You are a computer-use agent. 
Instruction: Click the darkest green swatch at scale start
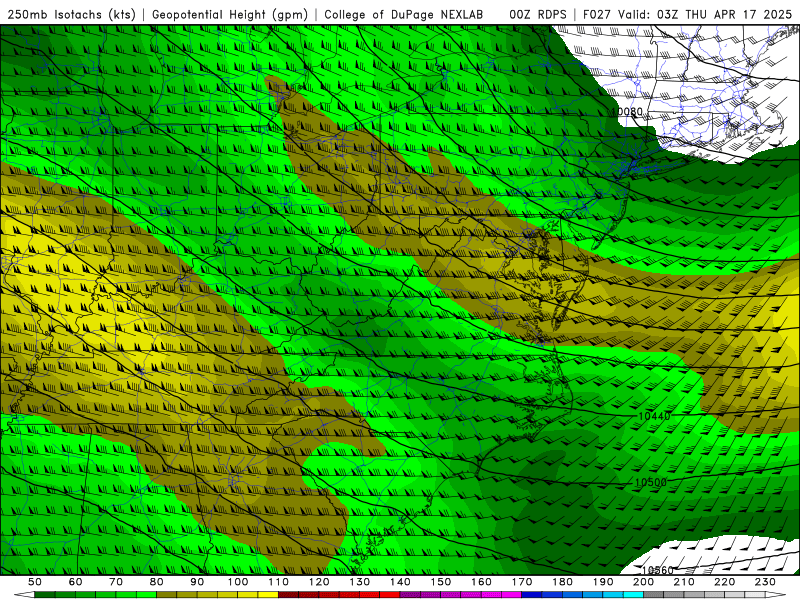[44, 595]
